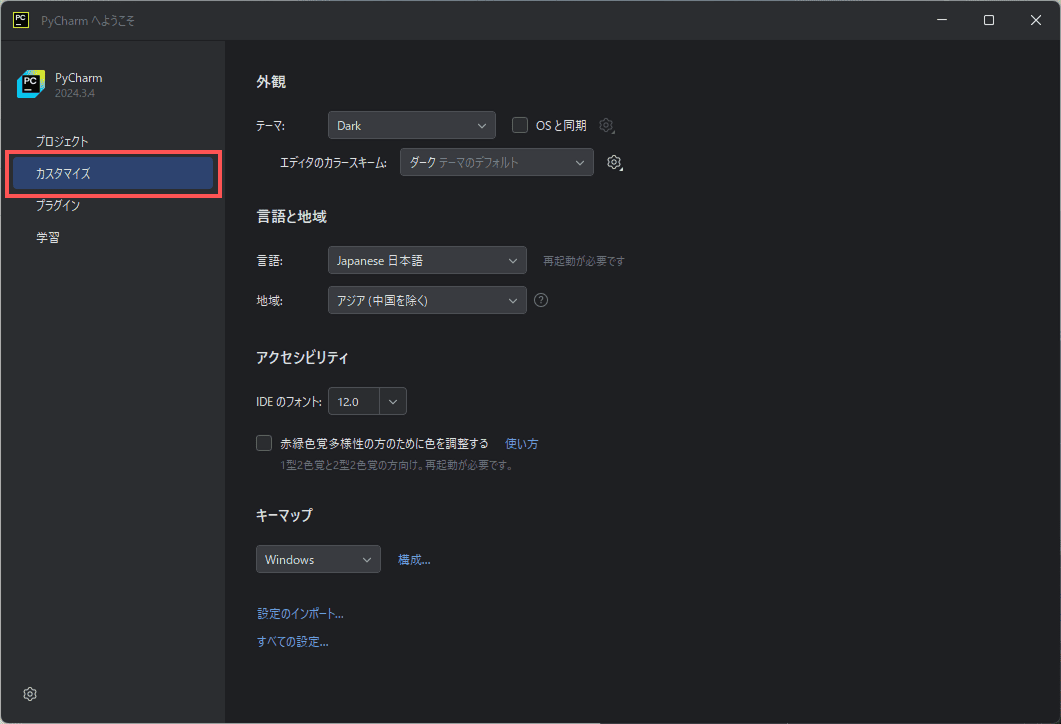Open the すべての設定... link
This screenshot has height=724, width=1061.
292,641
